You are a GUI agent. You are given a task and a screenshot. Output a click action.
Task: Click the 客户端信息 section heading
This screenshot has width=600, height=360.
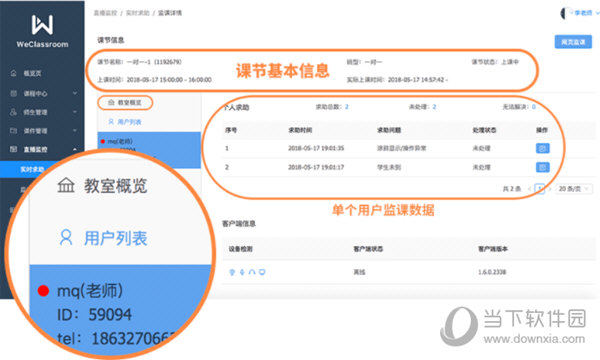coord(239,223)
